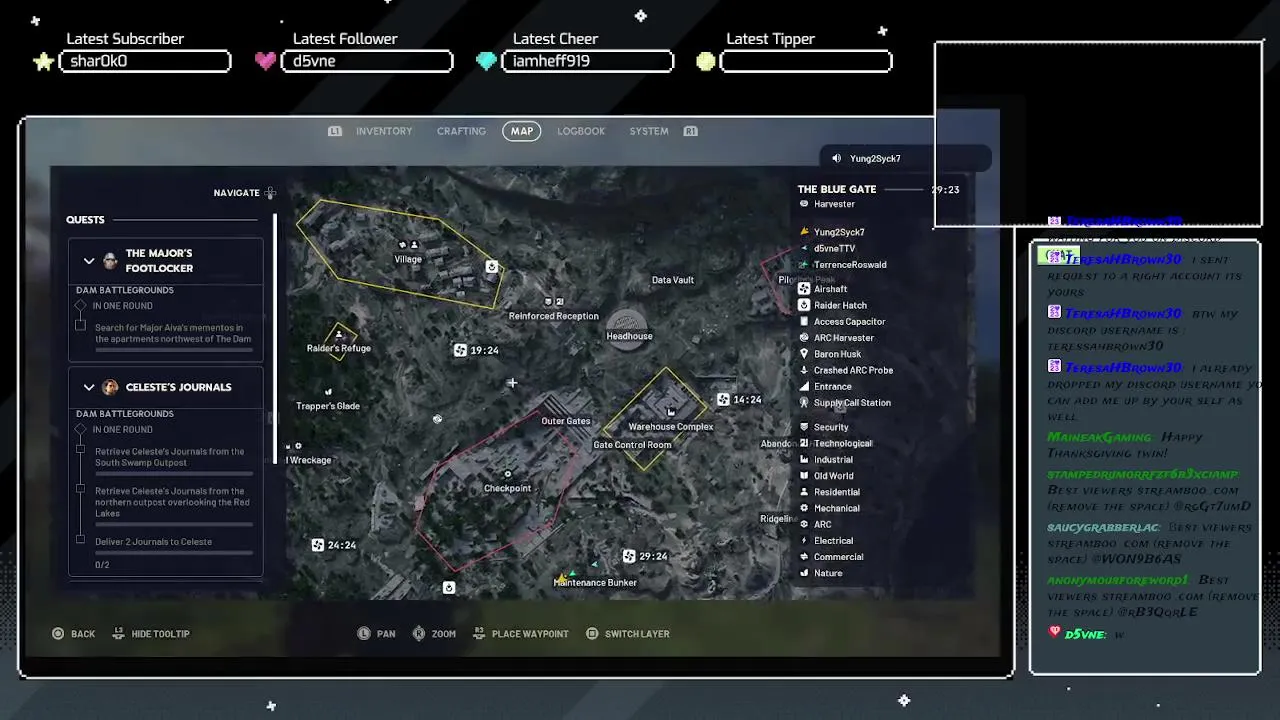
Task: Click the Industrial category icon
Action: (804, 459)
